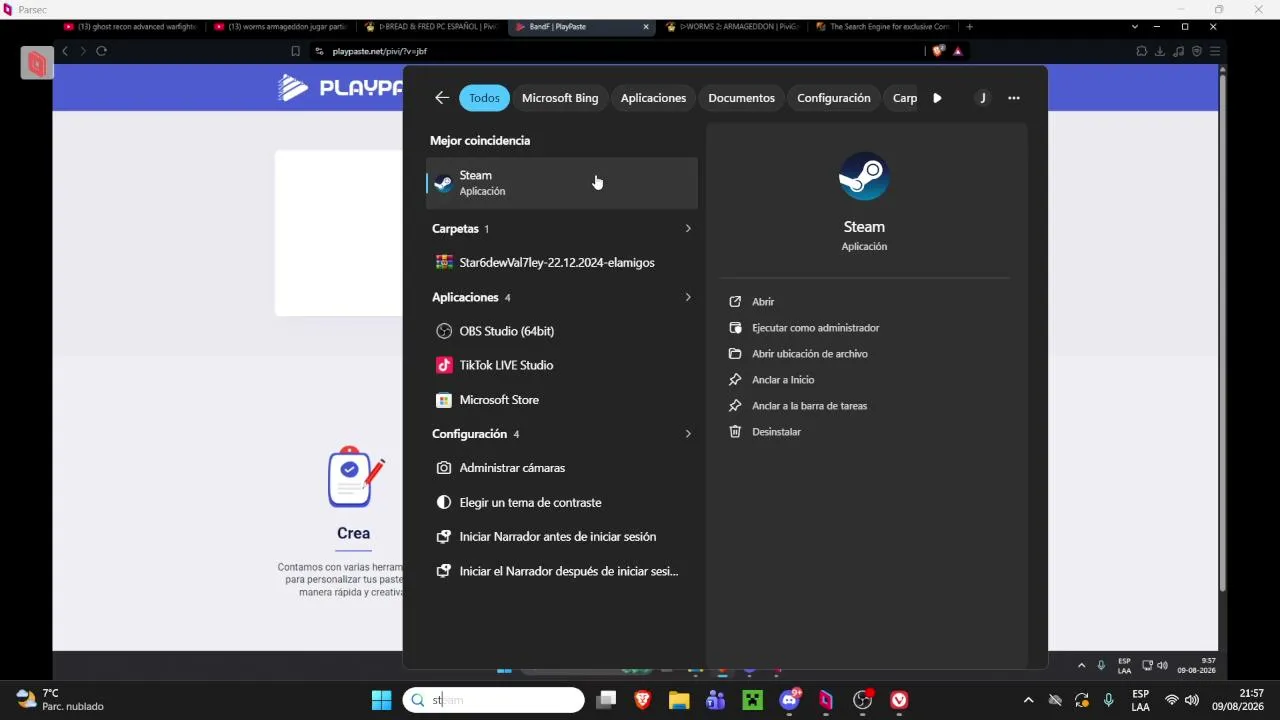Open the Windows Start menu
Screen dimensions: 1280x720
381,700
